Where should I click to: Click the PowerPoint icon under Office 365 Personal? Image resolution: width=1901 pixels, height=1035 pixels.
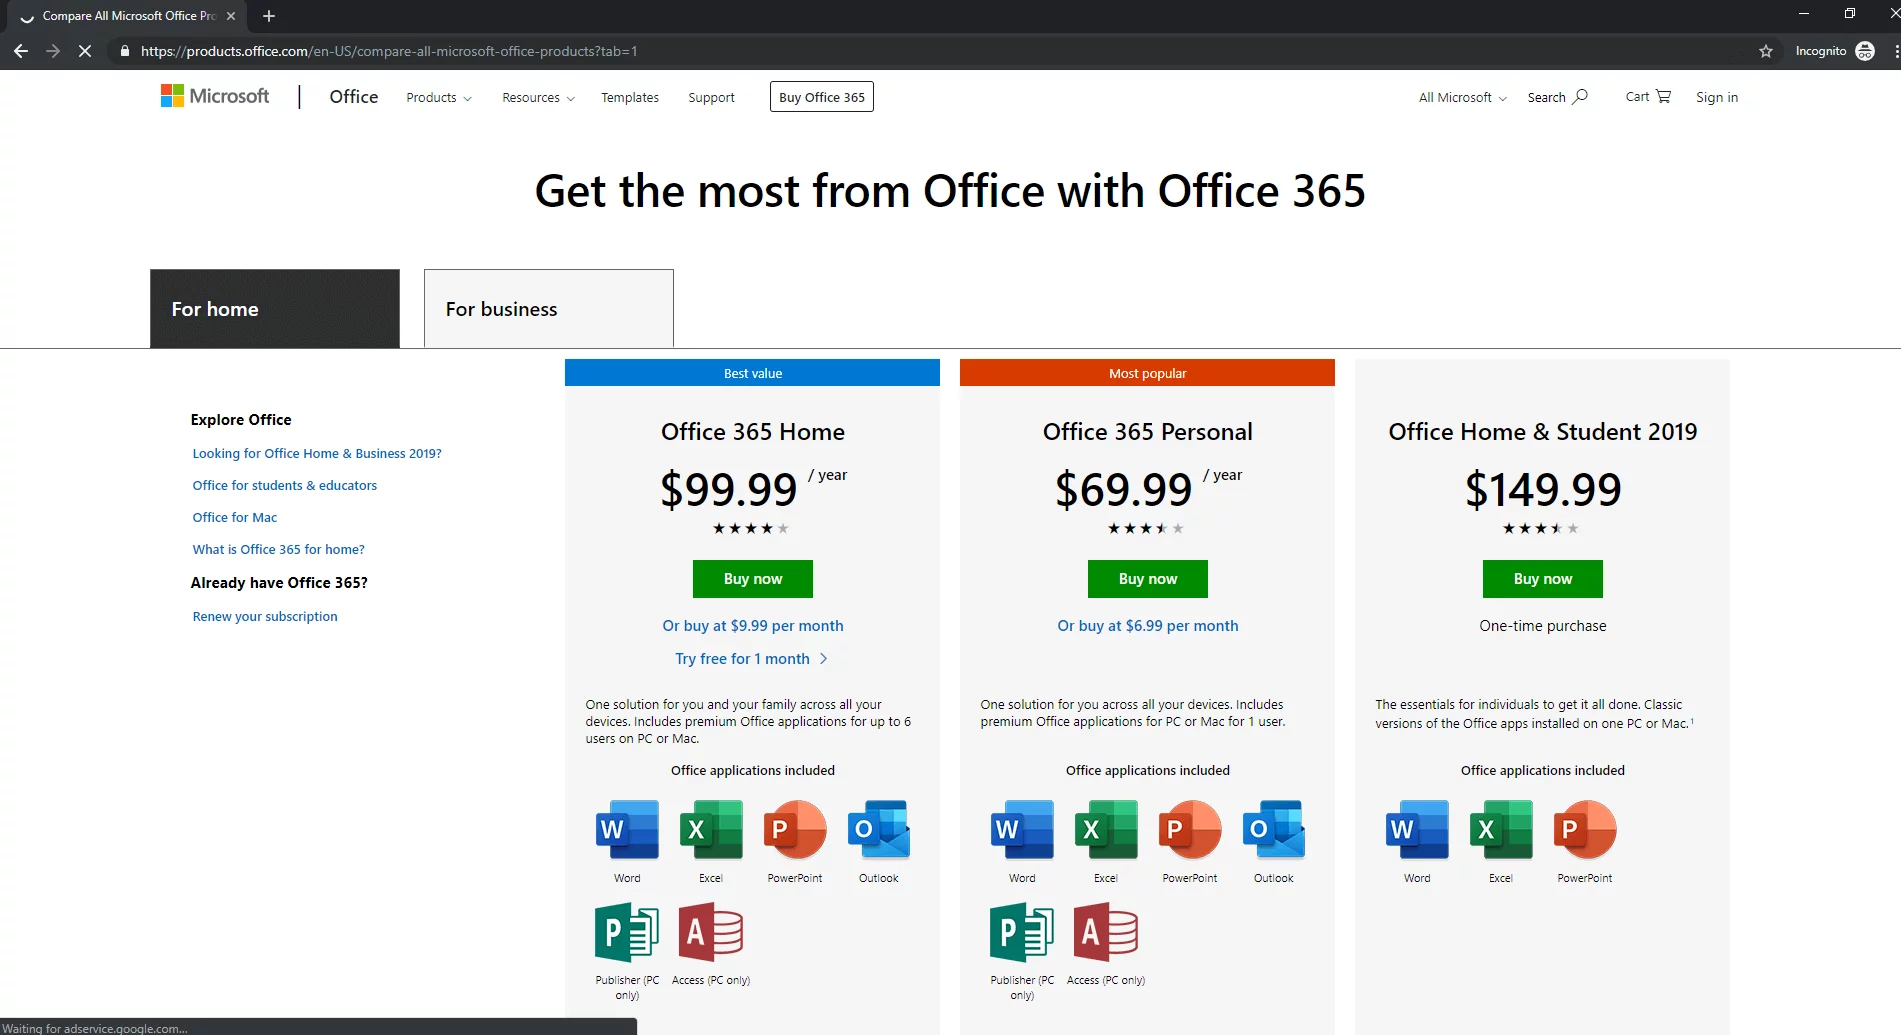(x=1190, y=830)
